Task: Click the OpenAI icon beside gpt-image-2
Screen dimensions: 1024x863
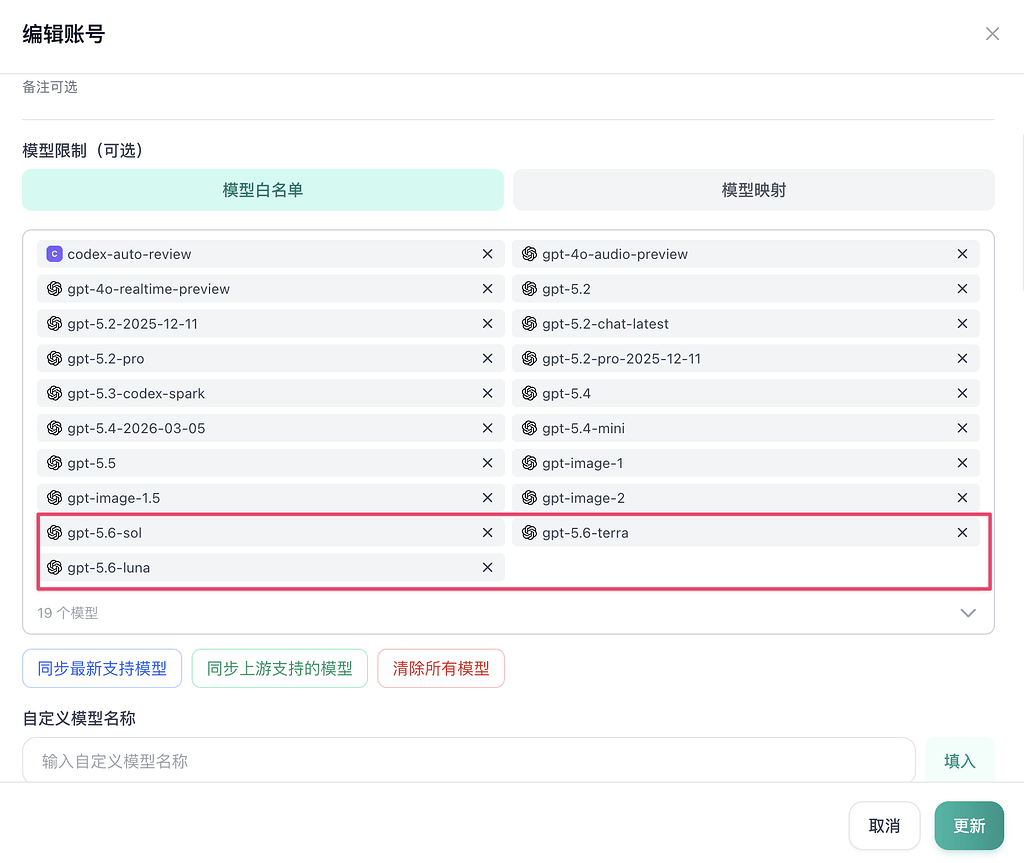Action: [x=530, y=498]
